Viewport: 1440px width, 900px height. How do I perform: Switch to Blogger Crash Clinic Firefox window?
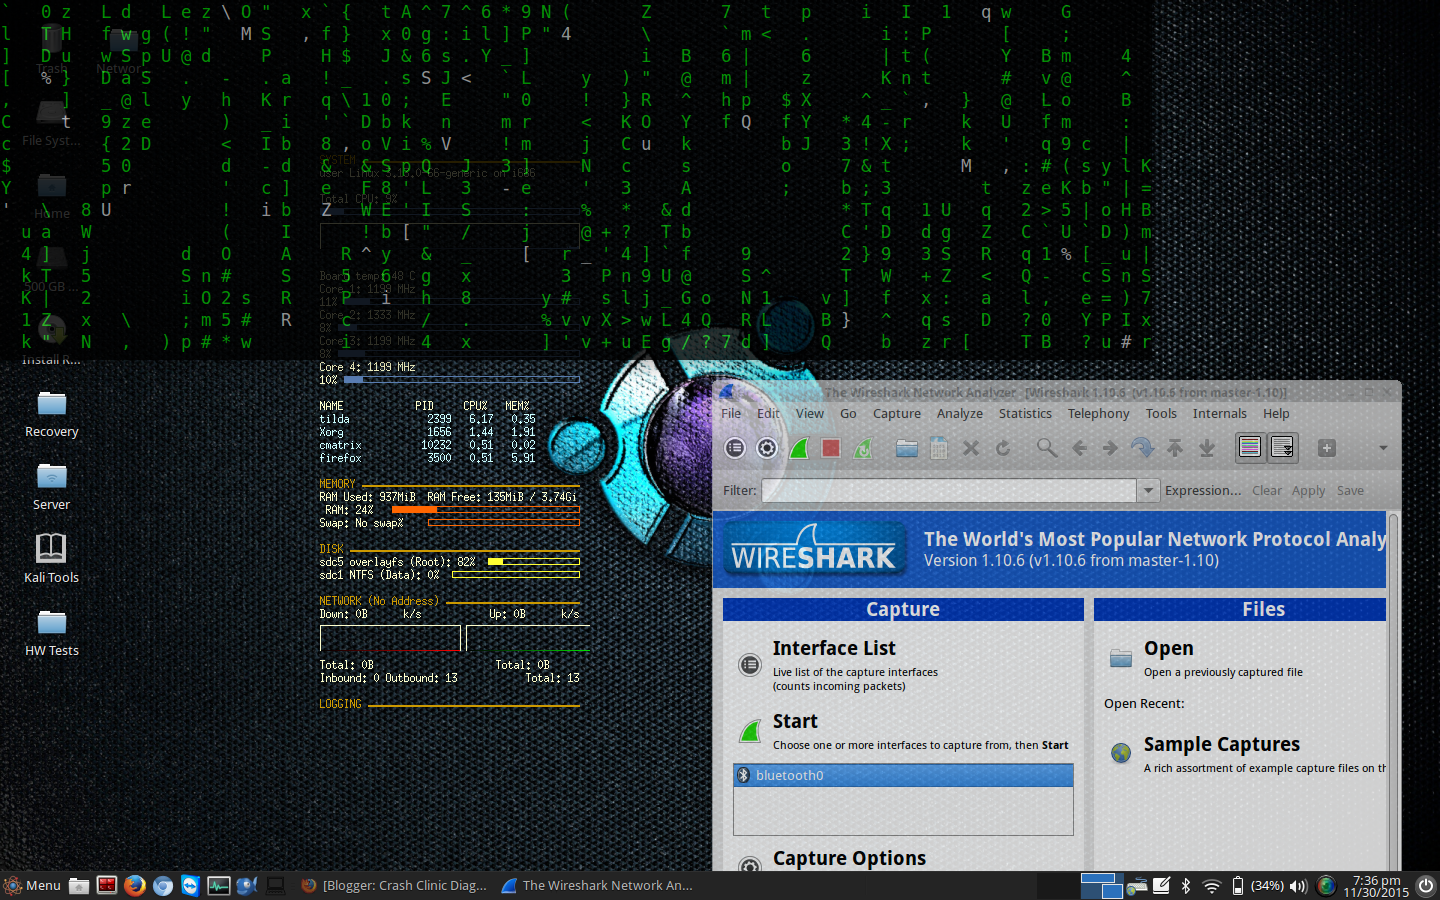click(394, 885)
